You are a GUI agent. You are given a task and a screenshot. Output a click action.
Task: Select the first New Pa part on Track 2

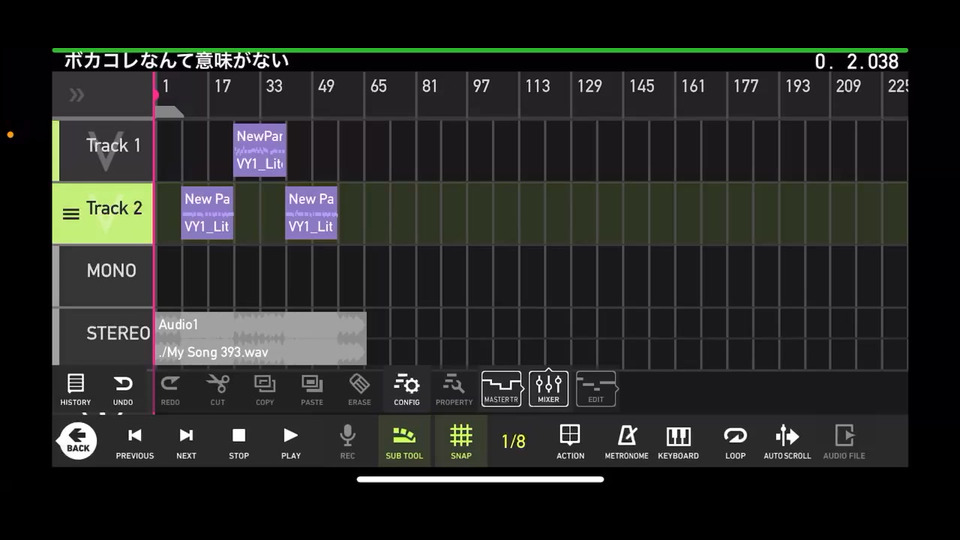click(x=208, y=212)
